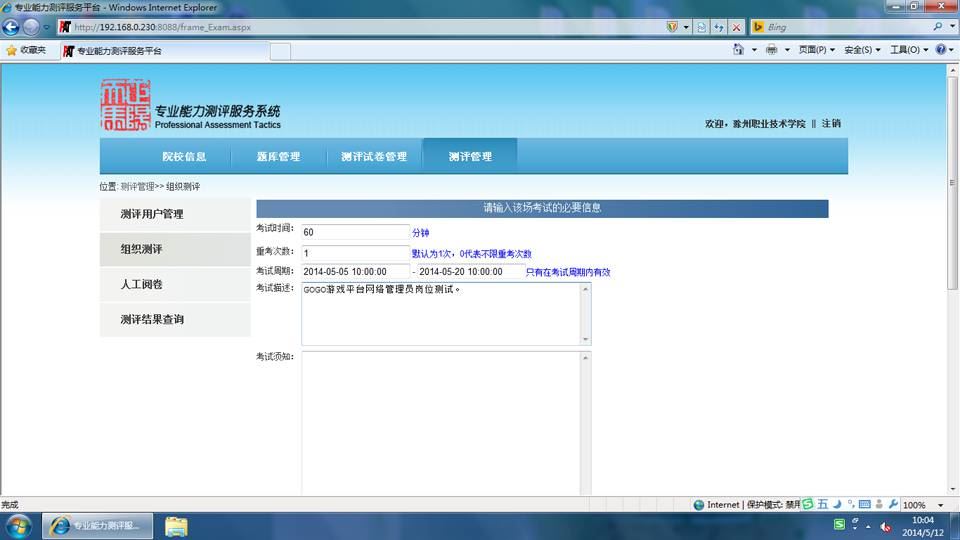Click inside the empty 考试须知 text area
The width and height of the screenshot is (960, 540).
point(441,424)
